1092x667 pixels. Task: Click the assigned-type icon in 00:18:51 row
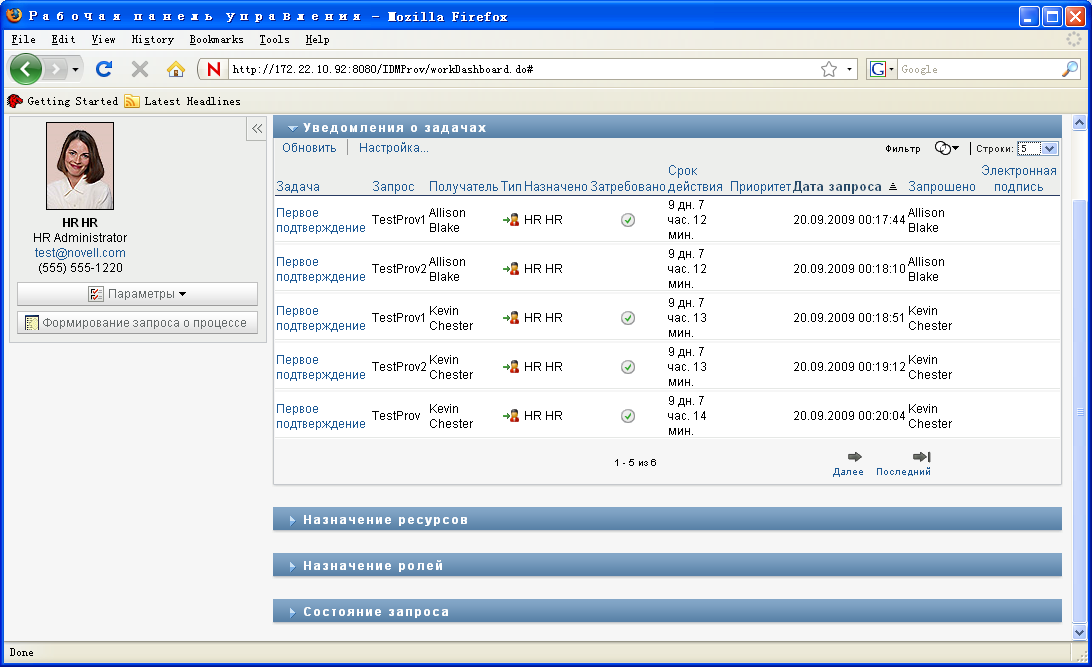pyautogui.click(x=511, y=318)
